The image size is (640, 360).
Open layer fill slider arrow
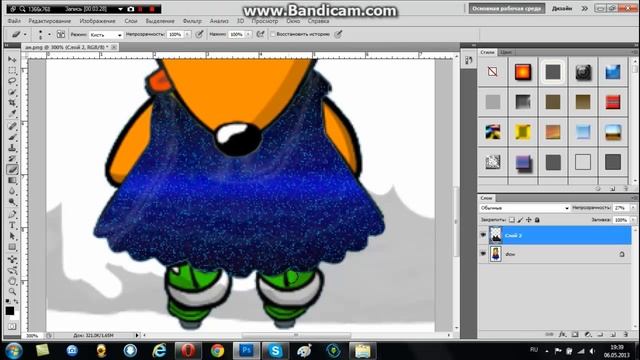pos(633,220)
